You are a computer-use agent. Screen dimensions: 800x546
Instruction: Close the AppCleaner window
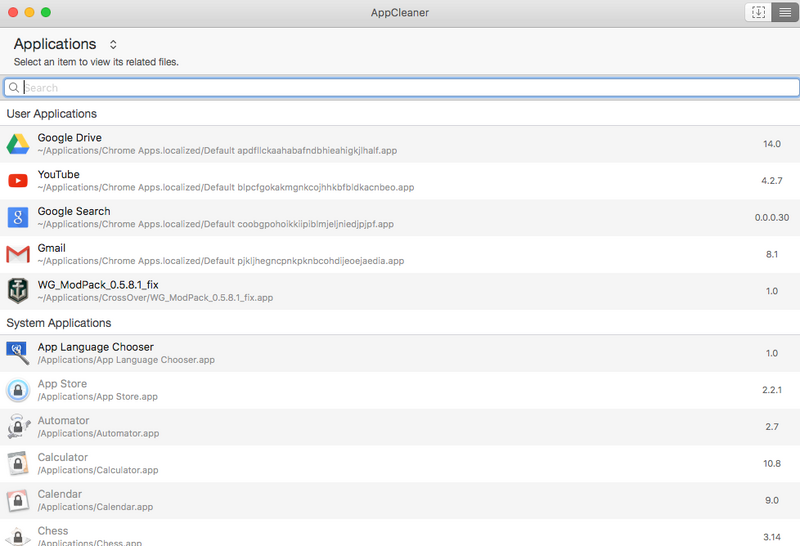click(13, 12)
